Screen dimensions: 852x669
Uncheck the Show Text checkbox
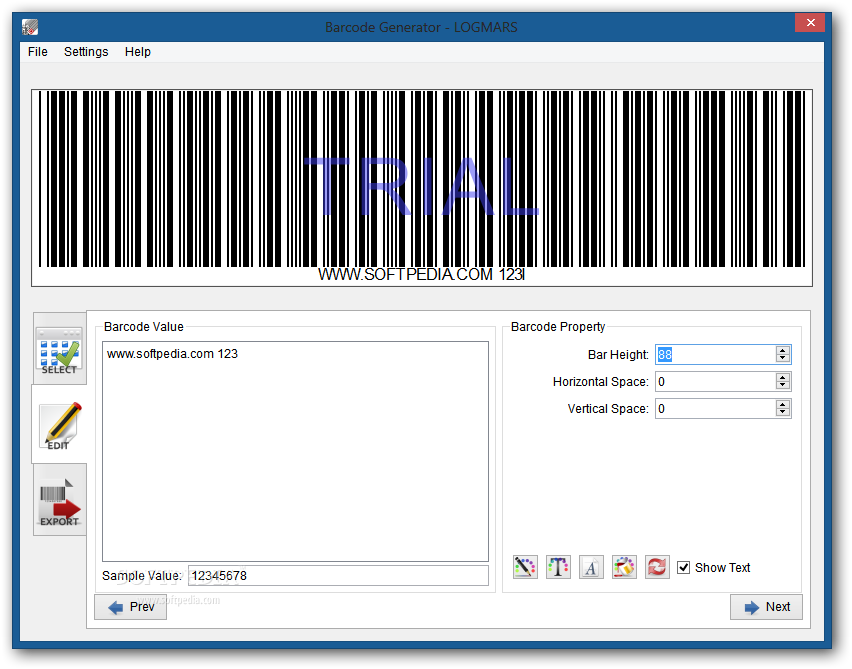(x=684, y=567)
